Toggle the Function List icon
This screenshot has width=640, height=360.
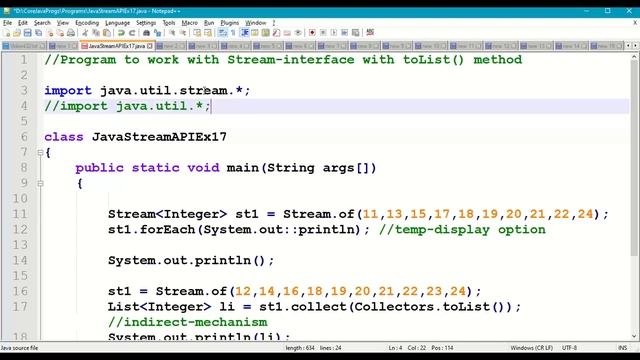pyautogui.click(x=276, y=33)
